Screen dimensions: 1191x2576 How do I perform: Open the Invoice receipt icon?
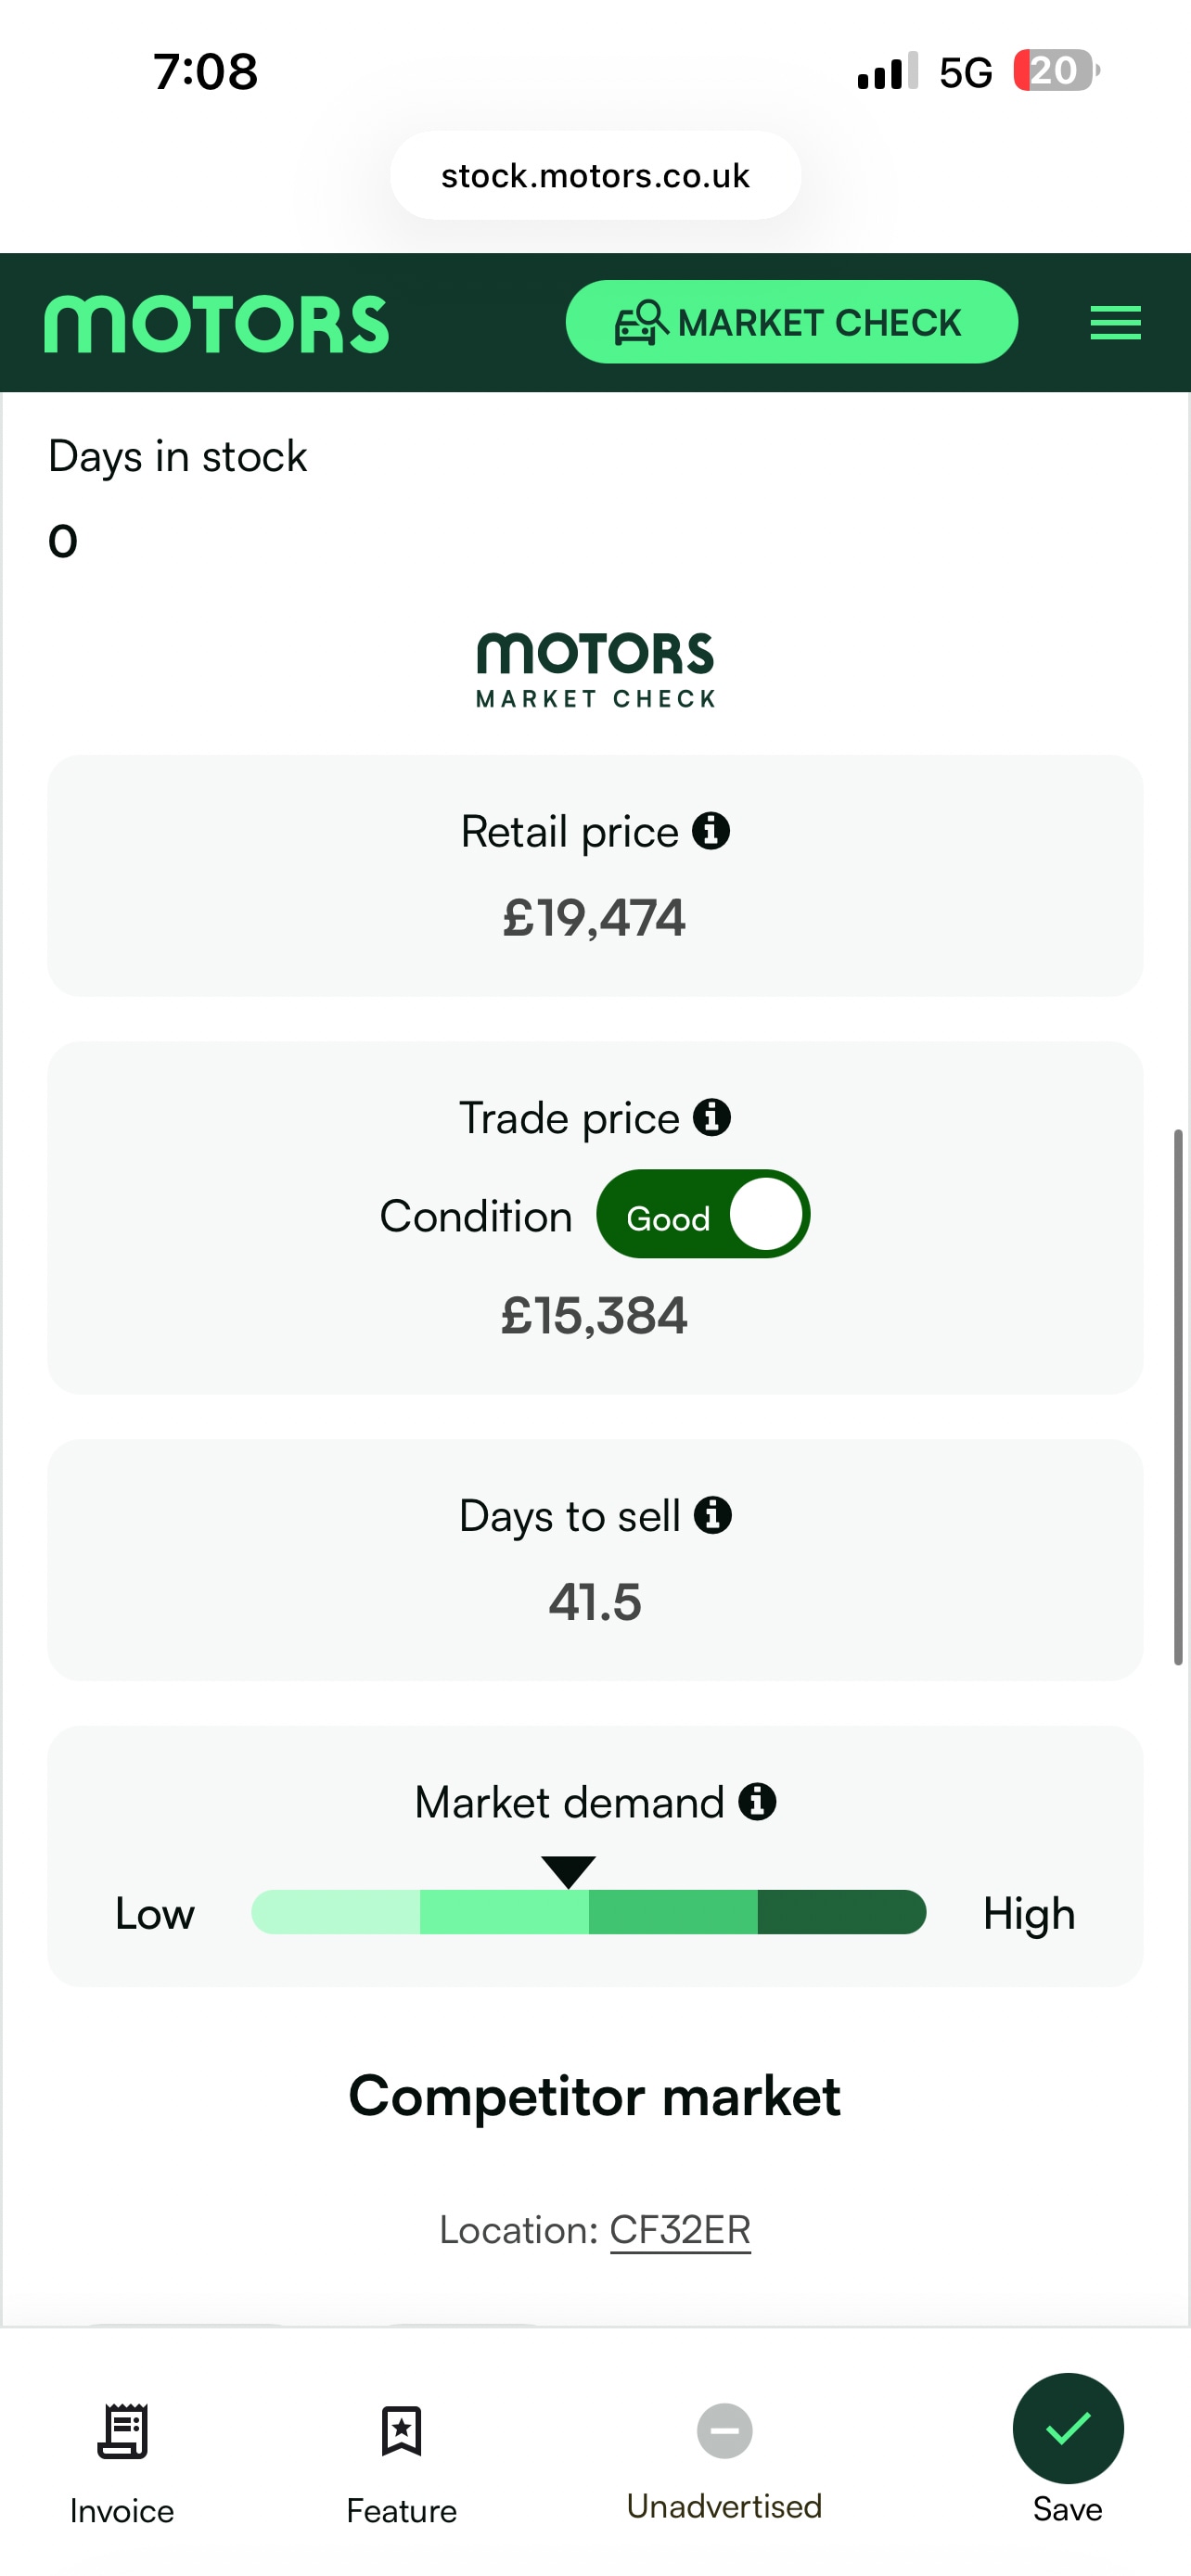coord(122,2431)
